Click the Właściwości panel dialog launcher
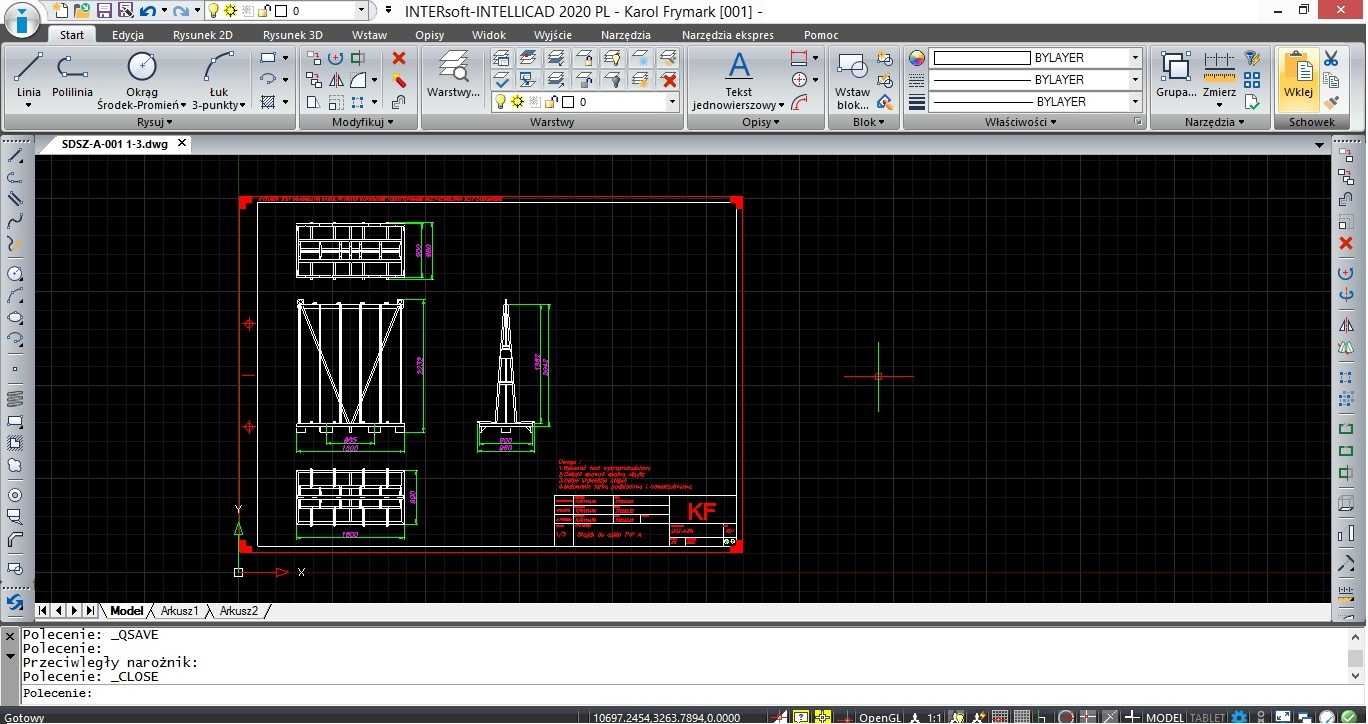1368x724 pixels. pos(1138,122)
